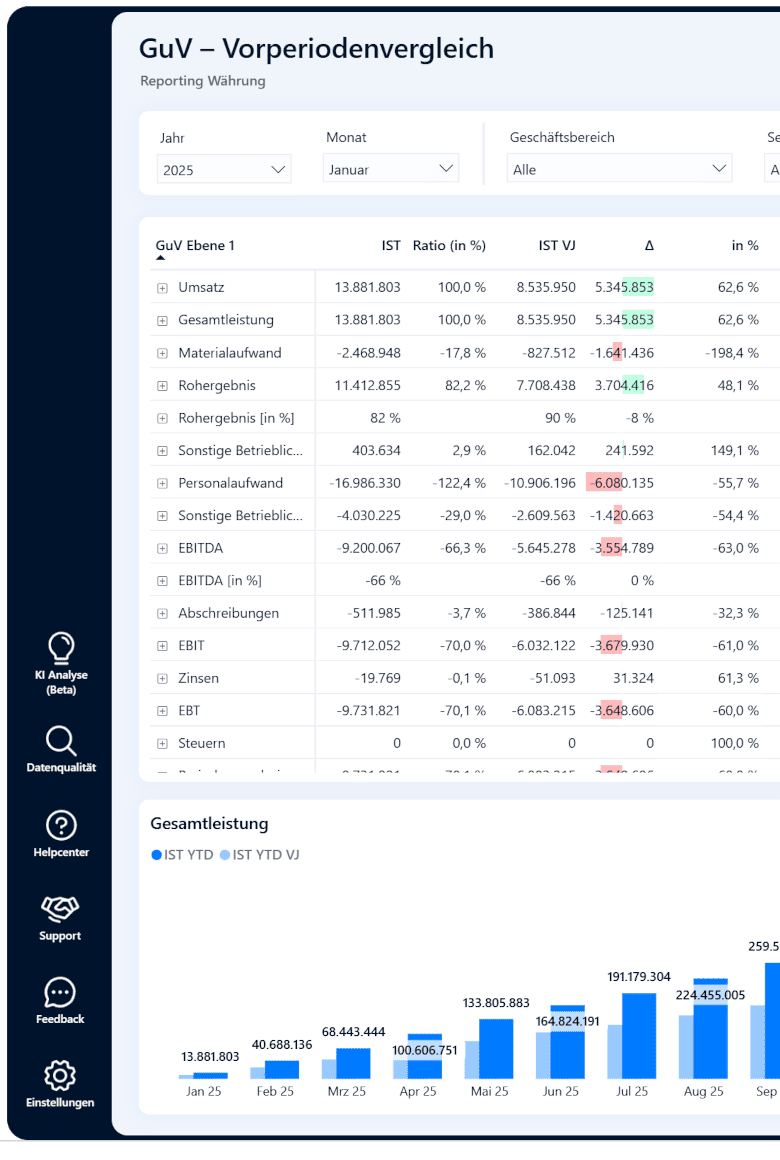Select the Jan 25 dark blue bar
The width and height of the screenshot is (780, 1160).
pyautogui.click(x=210, y=1076)
